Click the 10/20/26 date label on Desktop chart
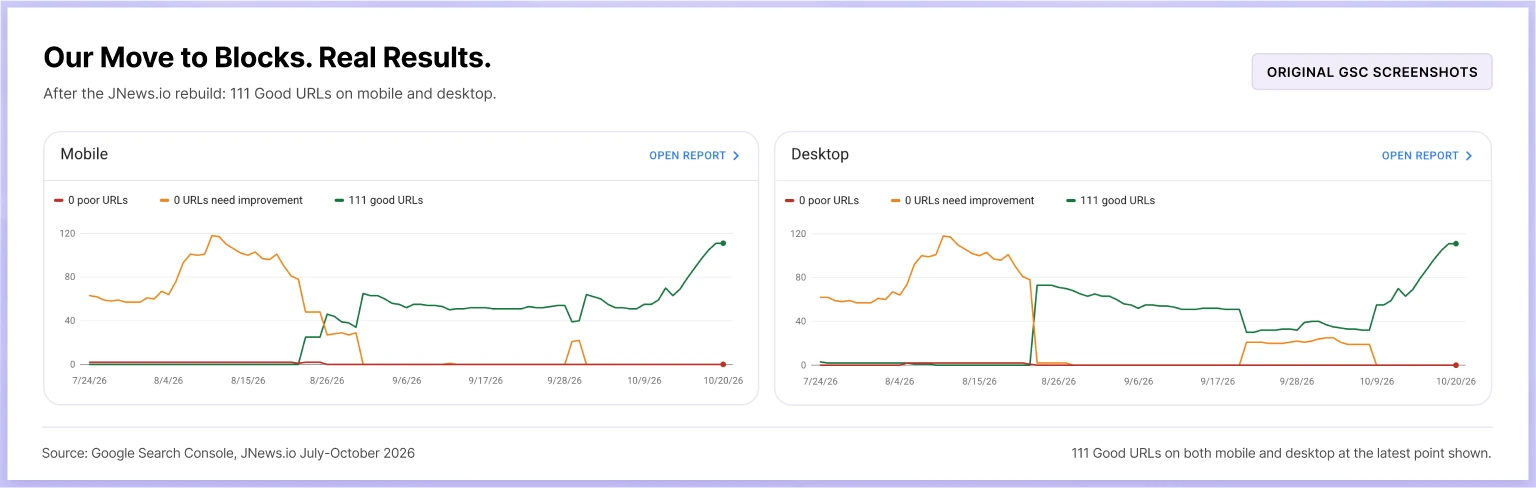 coord(1456,381)
